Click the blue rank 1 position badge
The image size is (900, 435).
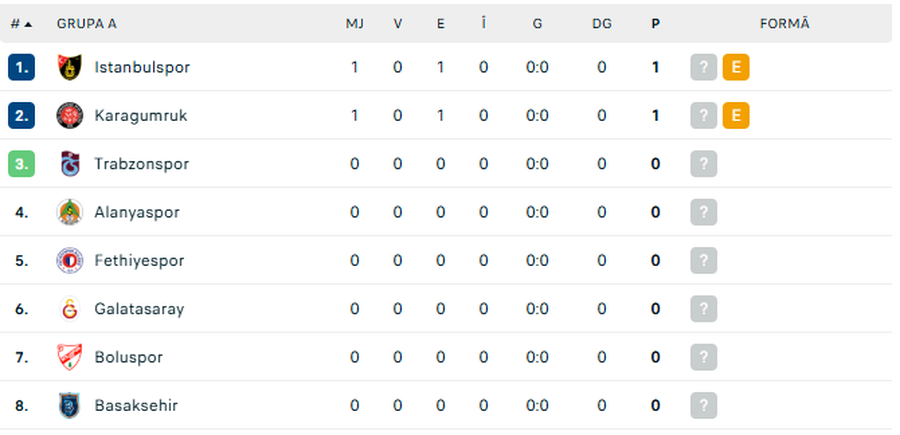pos(21,67)
